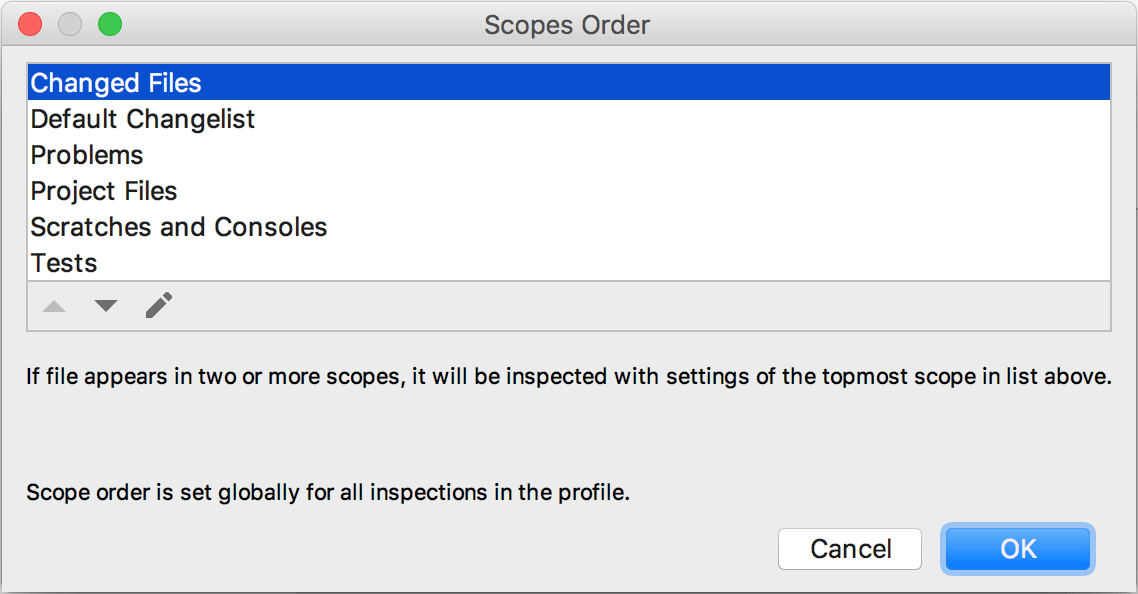1138x594 pixels.
Task: Highlight the Tests scope entry
Action: [569, 263]
